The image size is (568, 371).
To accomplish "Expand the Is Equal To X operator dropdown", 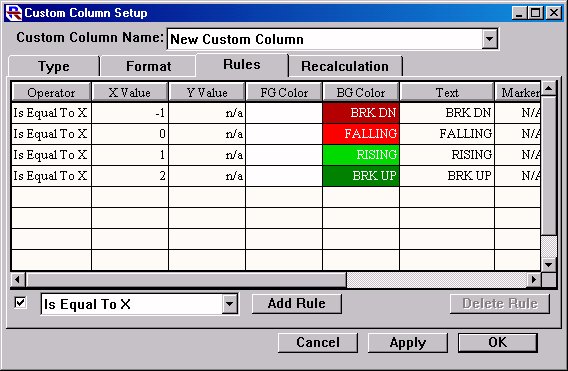I will tap(229, 304).
